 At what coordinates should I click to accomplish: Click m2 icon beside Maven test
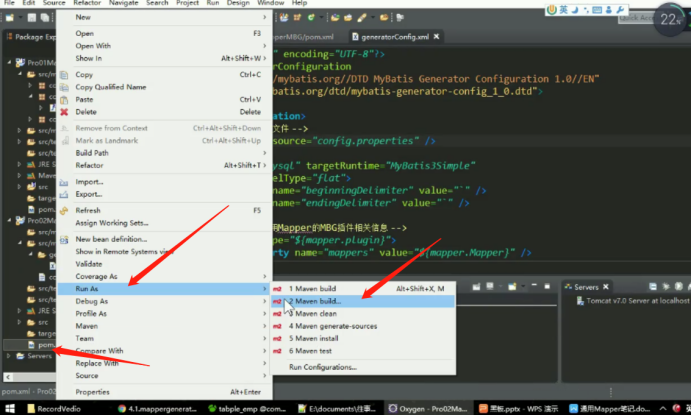[277, 351]
